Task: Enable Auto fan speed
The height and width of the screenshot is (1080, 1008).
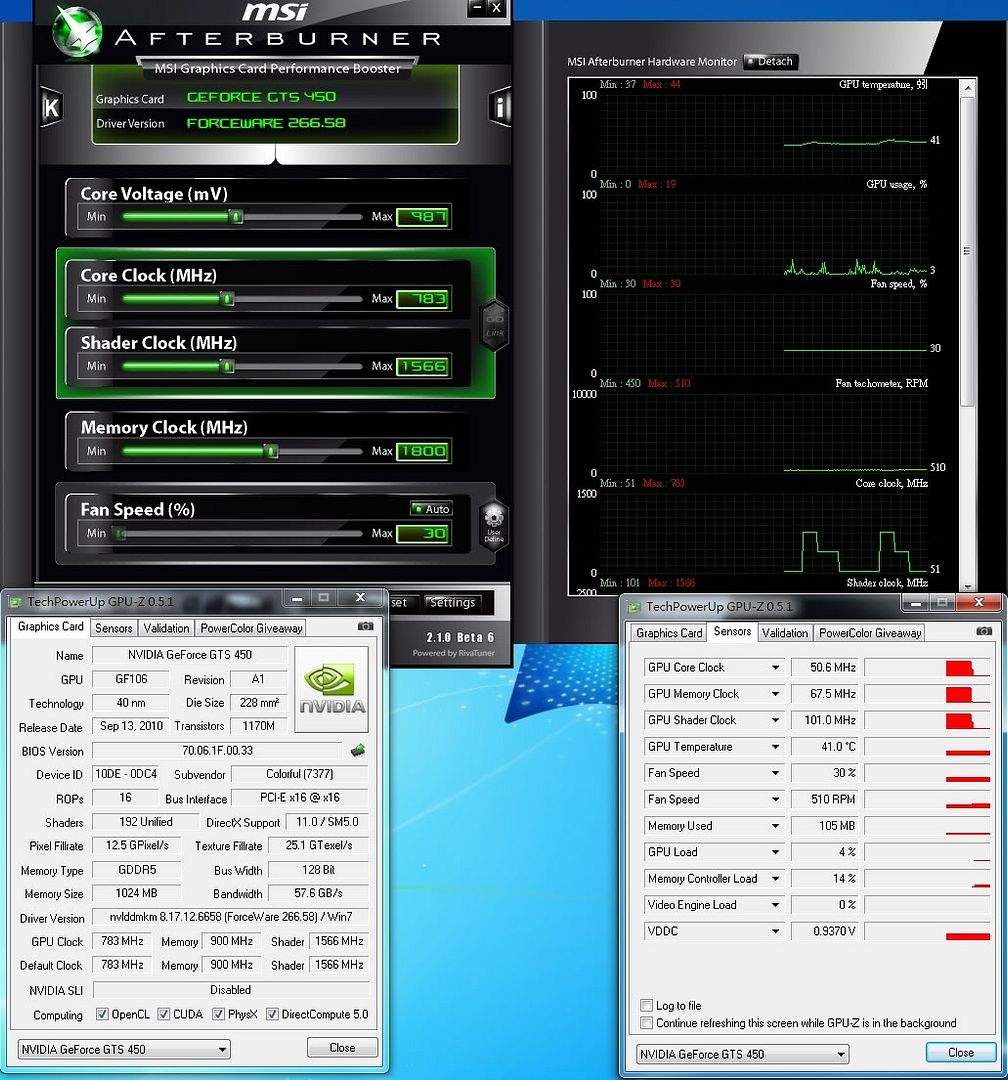Action: pyautogui.click(x=431, y=509)
